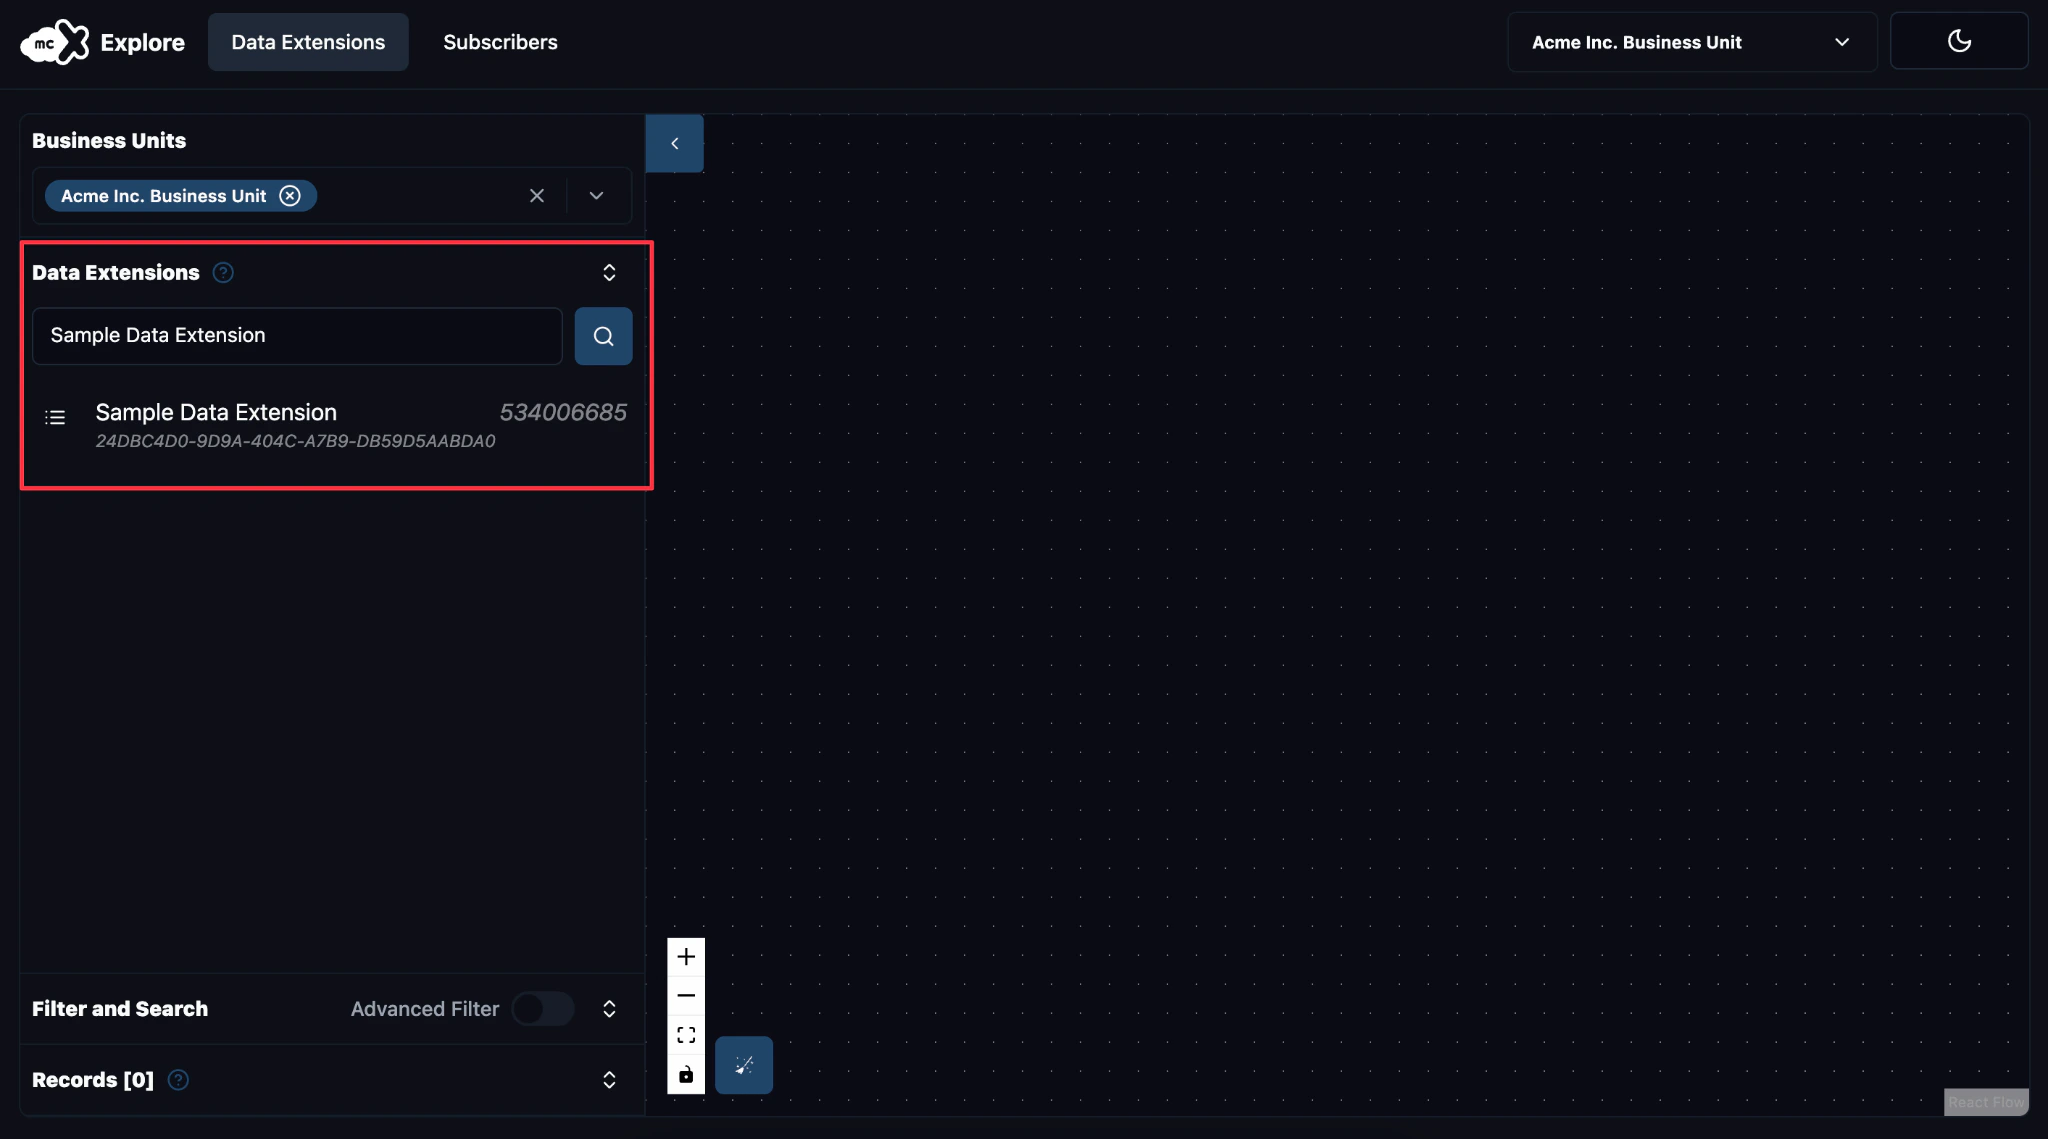Click the MC Explore logo icon
Screen dimensions: 2048x1139
coord(55,42)
